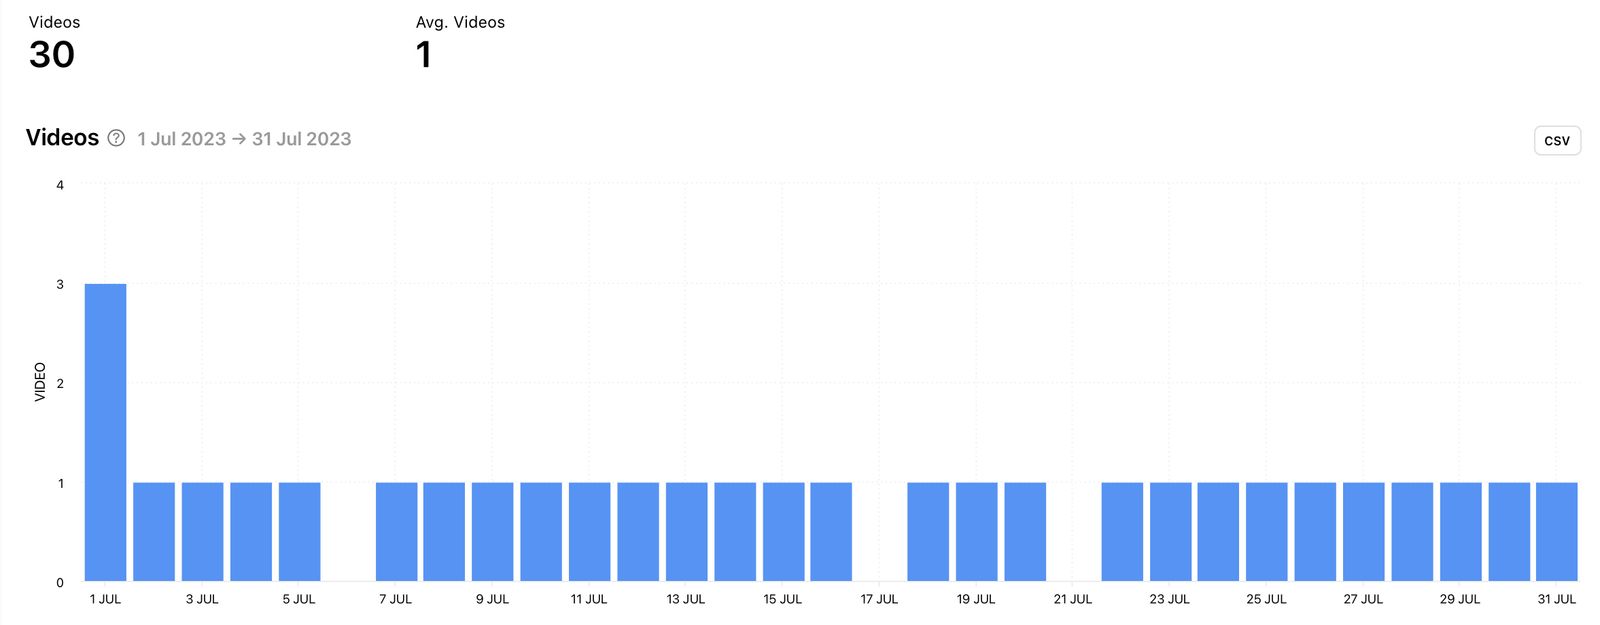Select the bar for 15 JUL
Viewport: 1600px width, 625px height.
click(x=785, y=530)
